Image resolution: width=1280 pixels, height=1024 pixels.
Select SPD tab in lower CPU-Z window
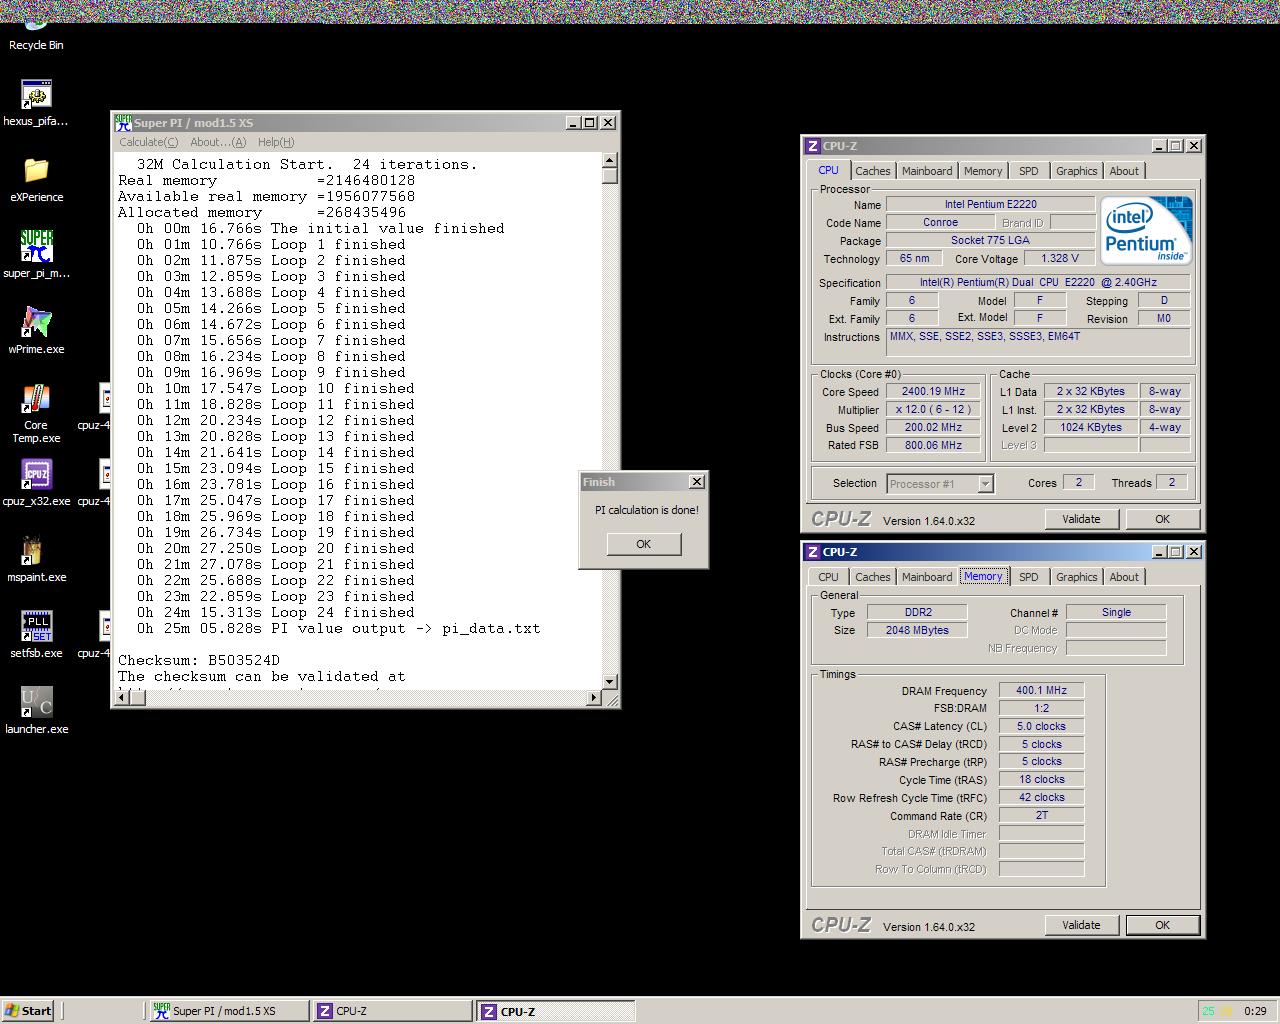[x=1028, y=577]
